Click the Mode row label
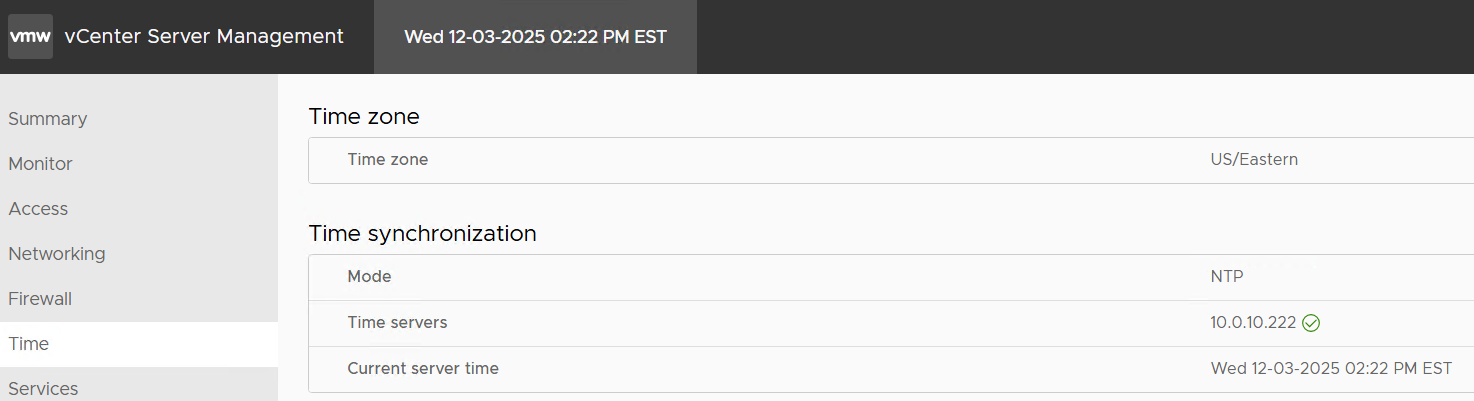 click(369, 277)
